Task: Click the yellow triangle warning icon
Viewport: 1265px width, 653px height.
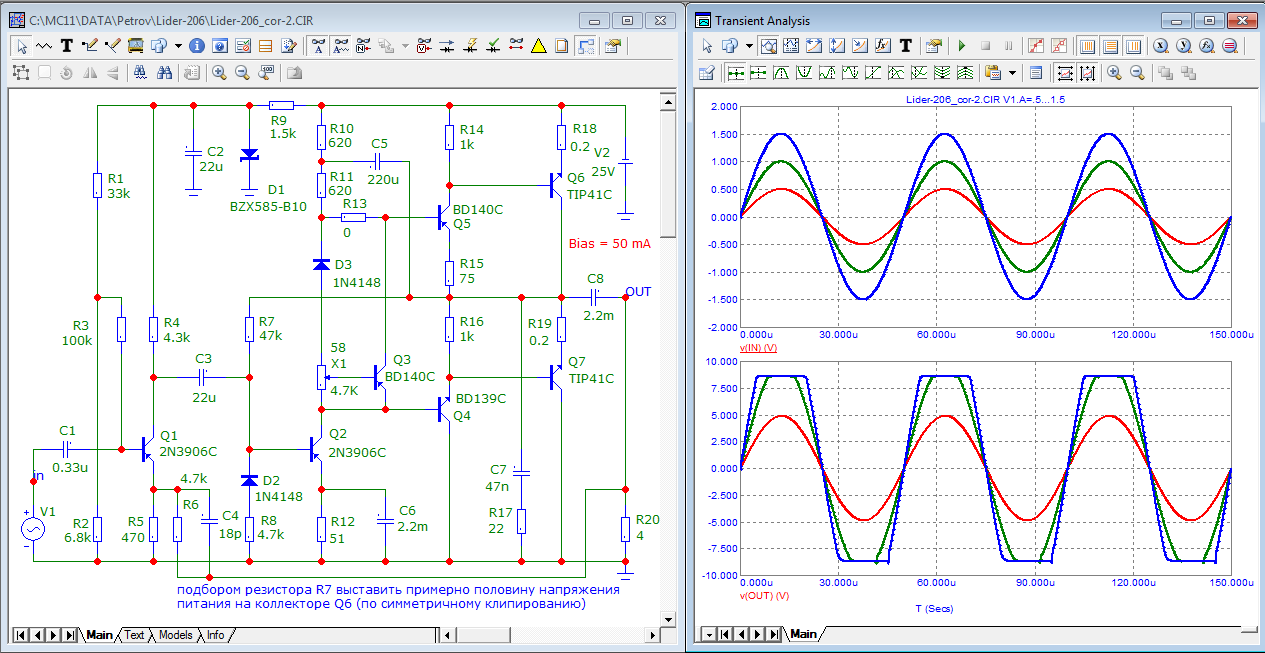Action: (x=539, y=46)
